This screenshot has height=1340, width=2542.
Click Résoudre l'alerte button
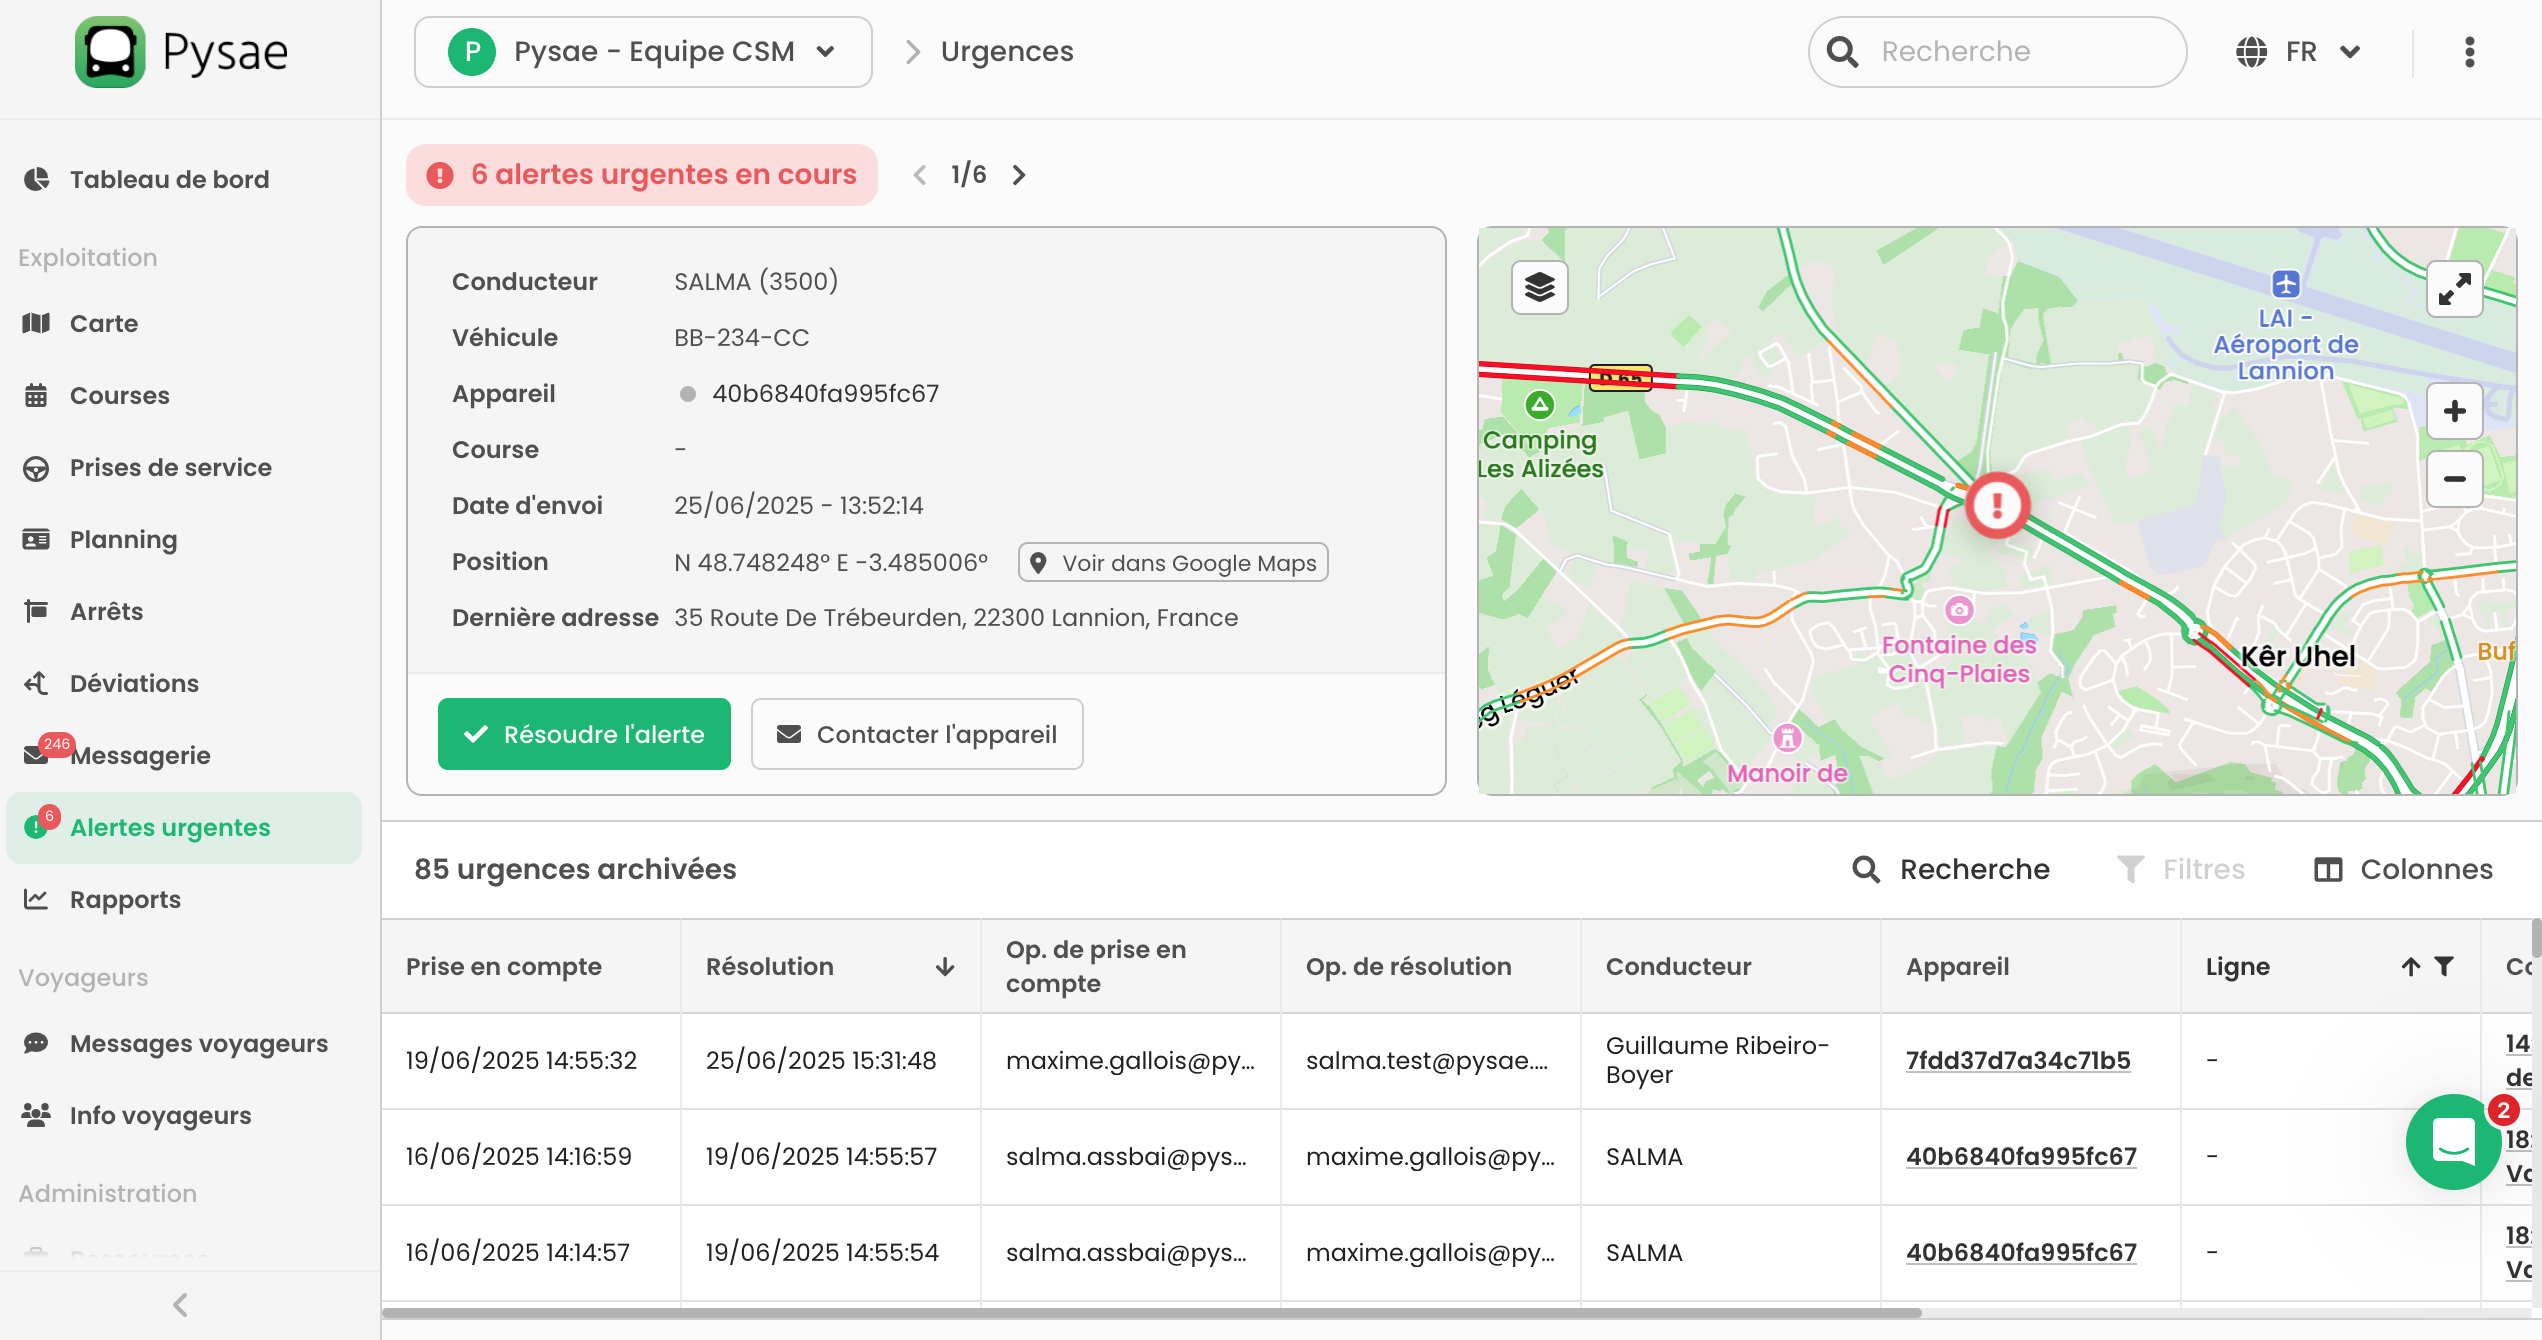click(x=584, y=734)
